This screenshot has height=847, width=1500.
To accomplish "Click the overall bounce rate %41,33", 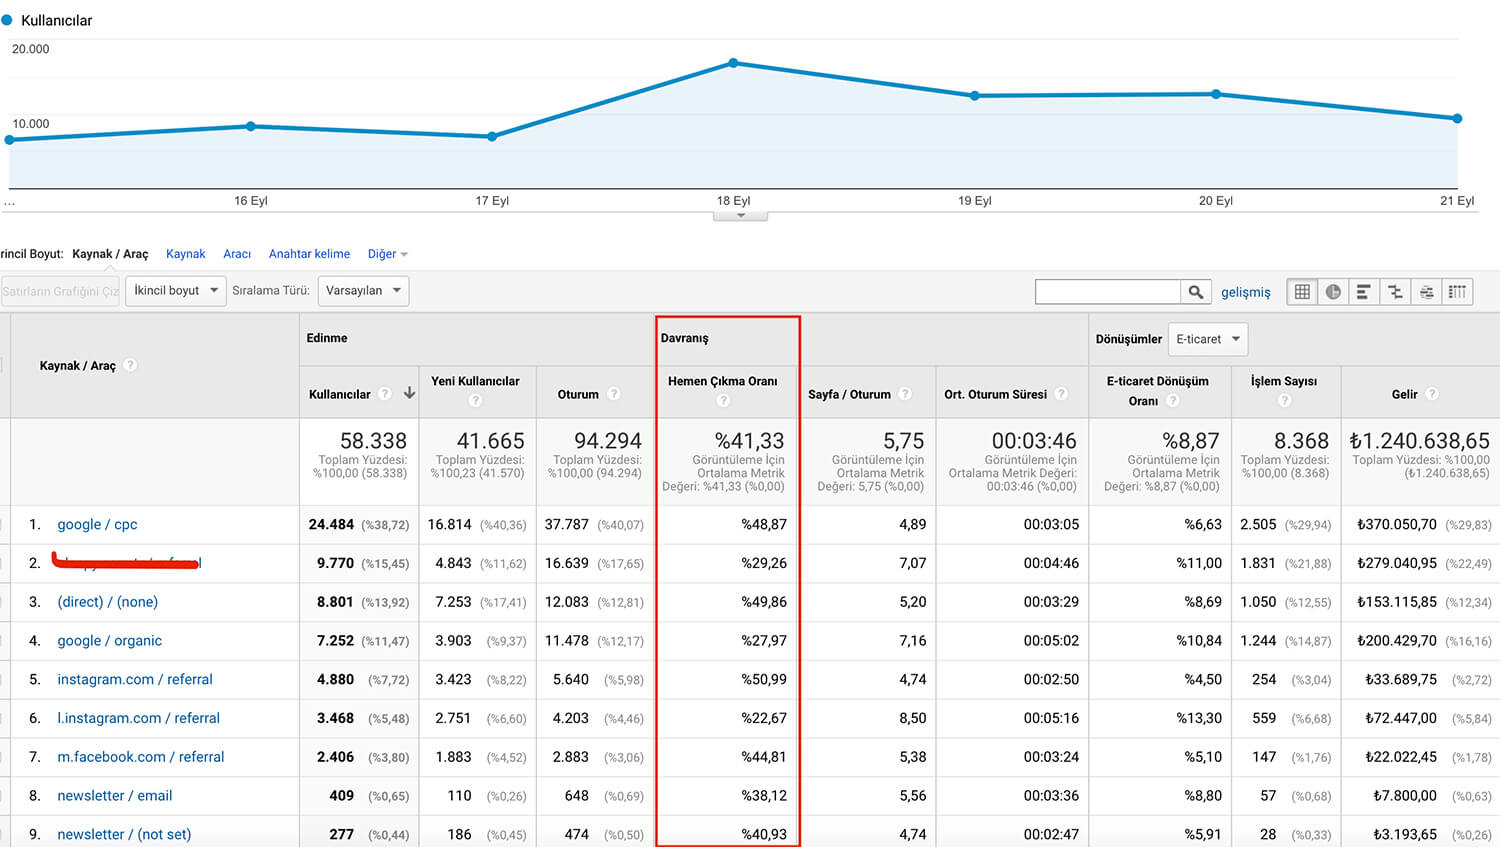I will (749, 441).
